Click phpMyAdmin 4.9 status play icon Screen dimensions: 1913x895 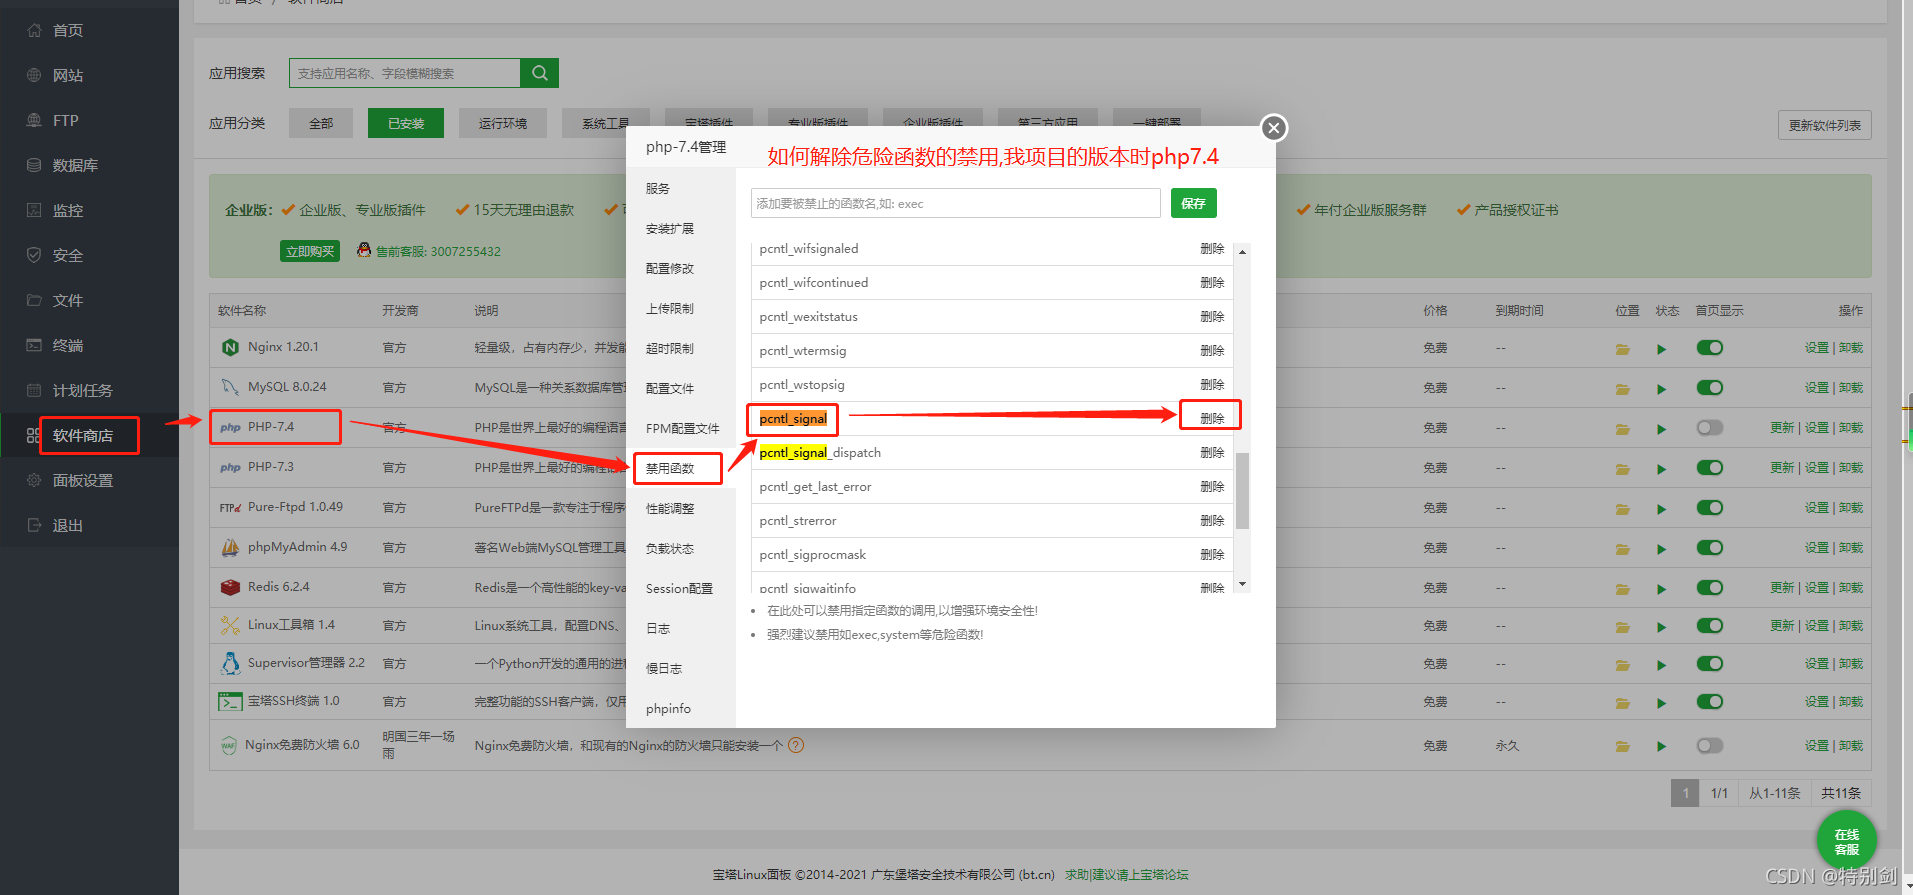click(1661, 549)
